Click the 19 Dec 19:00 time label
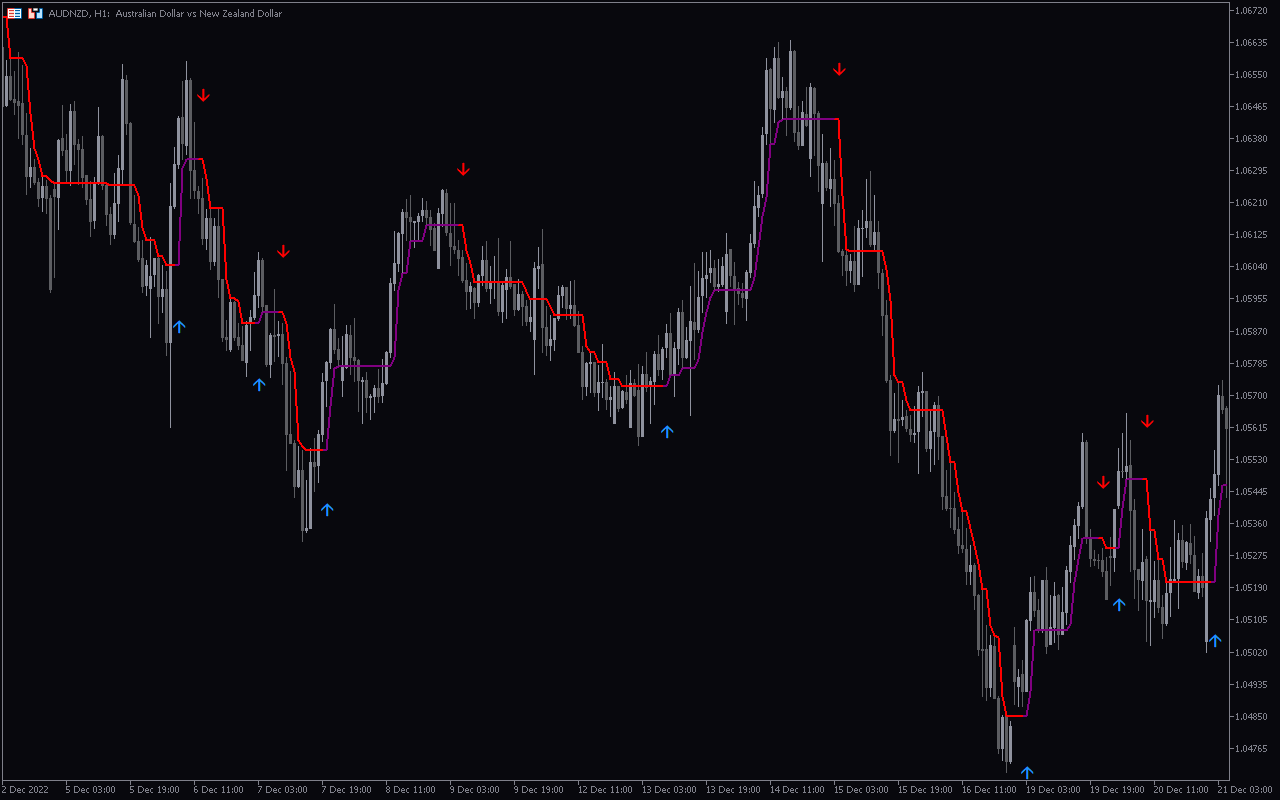The height and width of the screenshot is (800, 1280). pyautogui.click(x=1117, y=789)
